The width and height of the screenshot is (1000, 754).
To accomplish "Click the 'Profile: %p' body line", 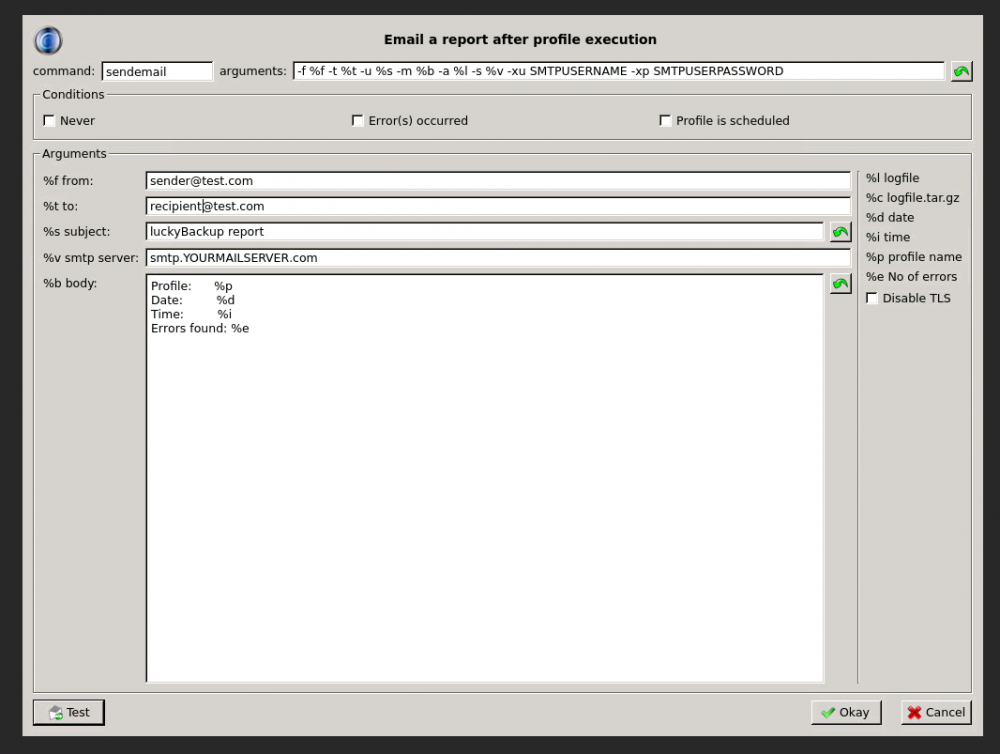I will point(191,286).
